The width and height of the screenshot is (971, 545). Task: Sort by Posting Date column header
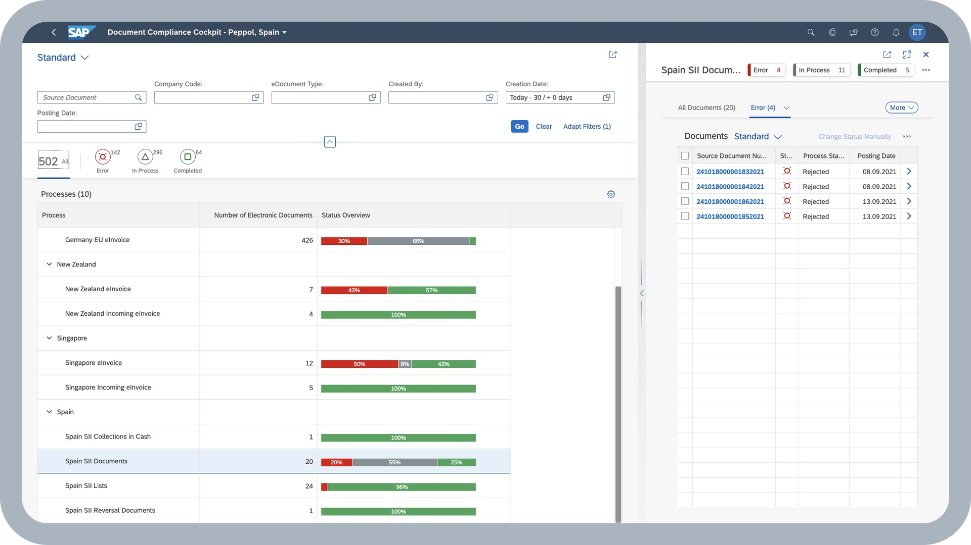click(x=876, y=156)
